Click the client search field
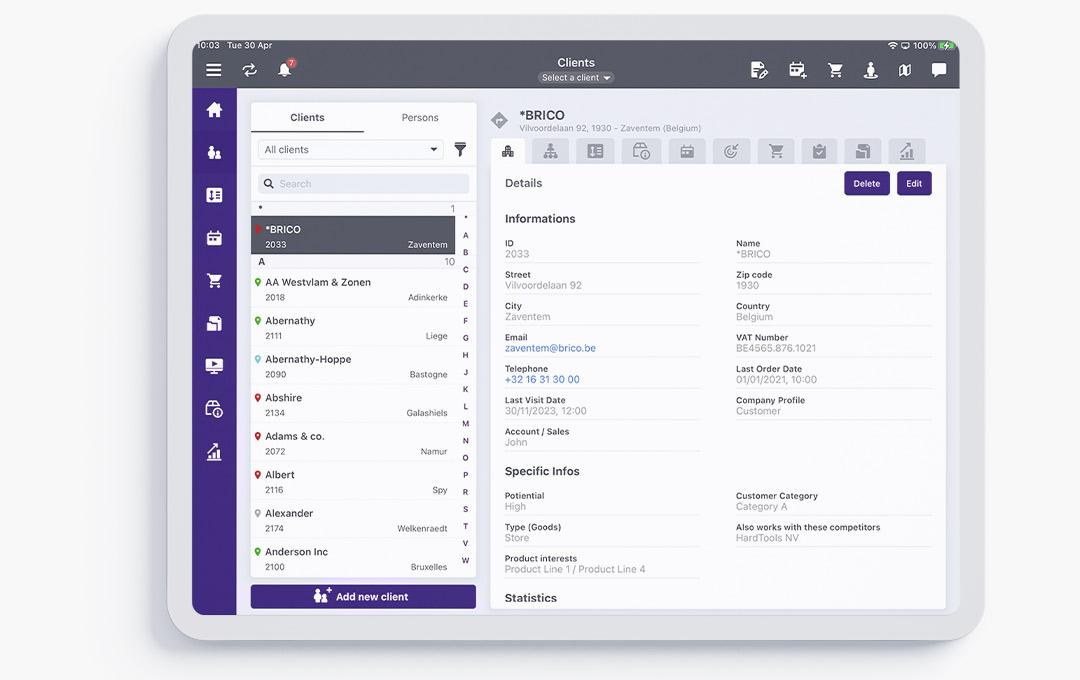1080x680 pixels. tap(363, 183)
